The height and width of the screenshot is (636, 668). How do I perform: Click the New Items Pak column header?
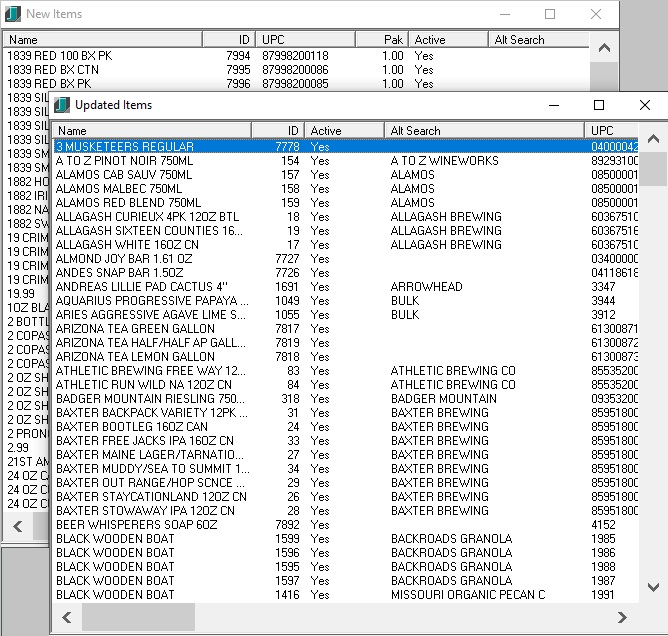(382, 40)
